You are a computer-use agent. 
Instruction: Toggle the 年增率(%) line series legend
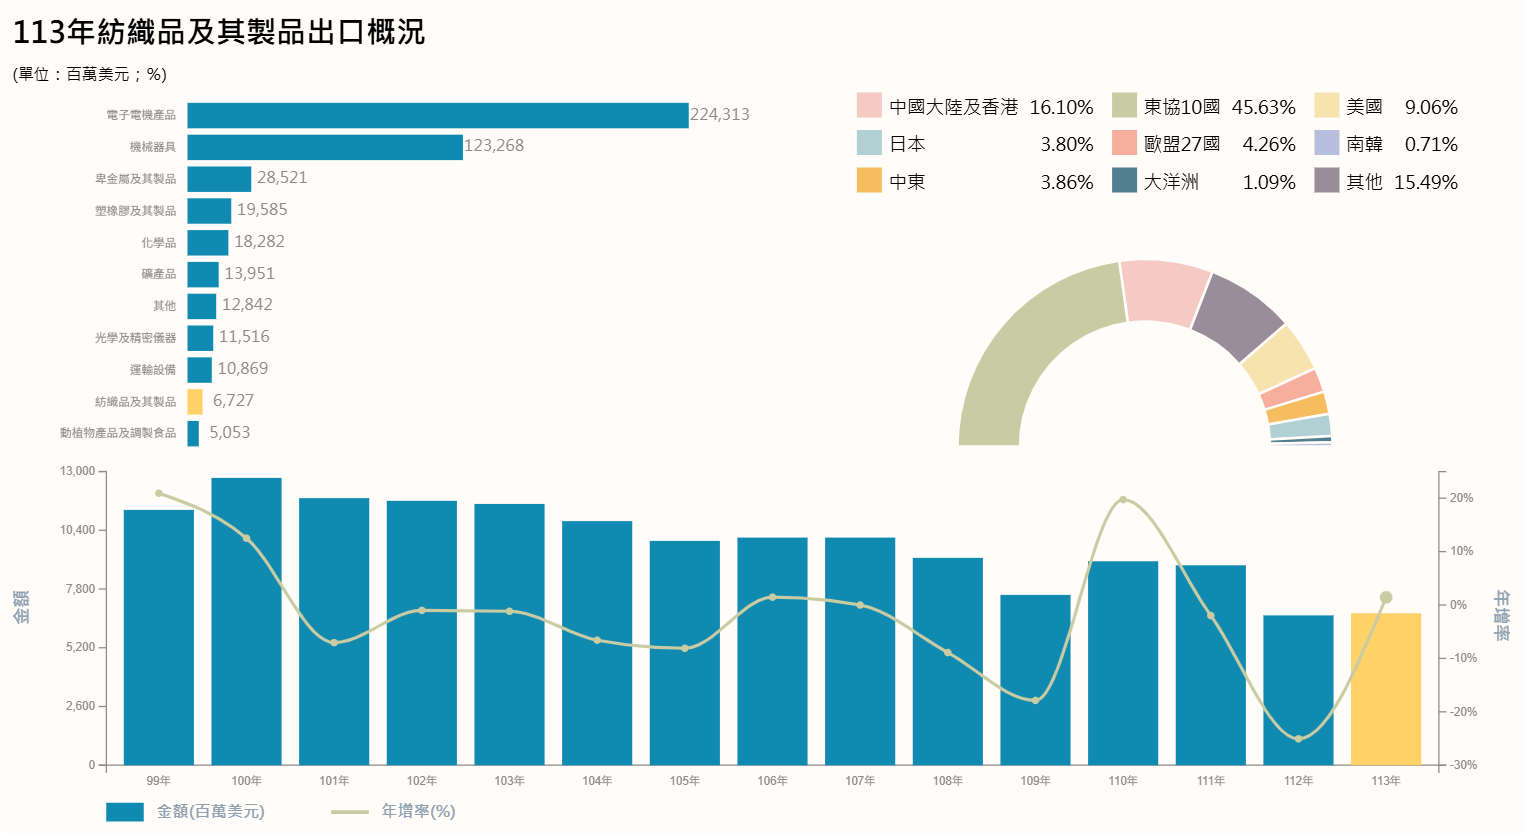pos(350,811)
